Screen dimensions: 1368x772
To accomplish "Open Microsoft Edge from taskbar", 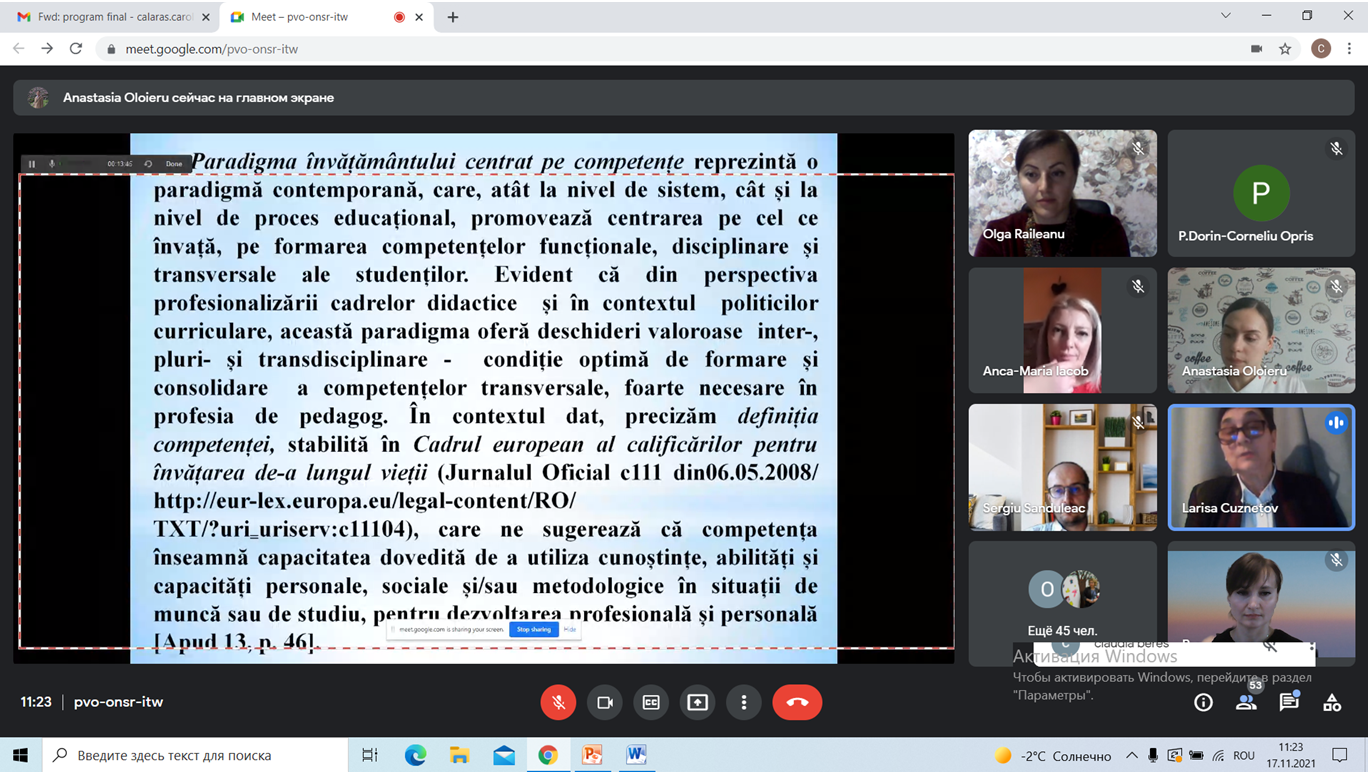I will [415, 755].
